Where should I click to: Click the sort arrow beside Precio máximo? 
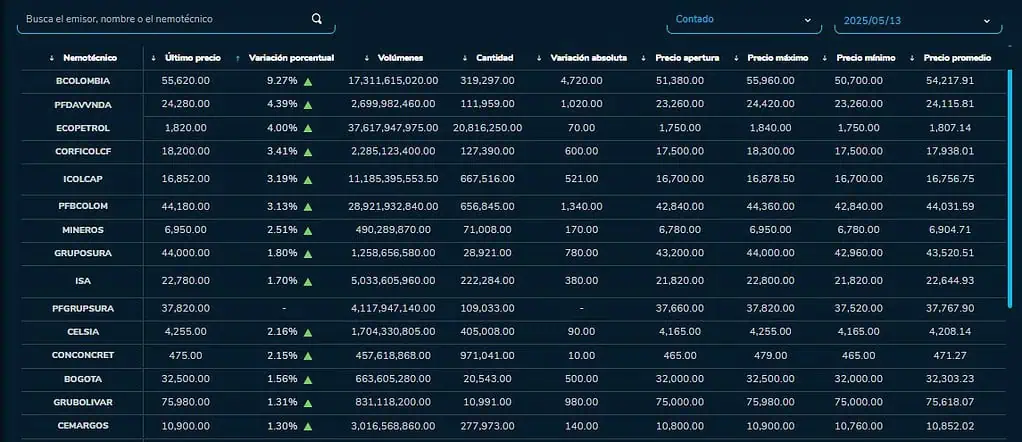[737, 58]
